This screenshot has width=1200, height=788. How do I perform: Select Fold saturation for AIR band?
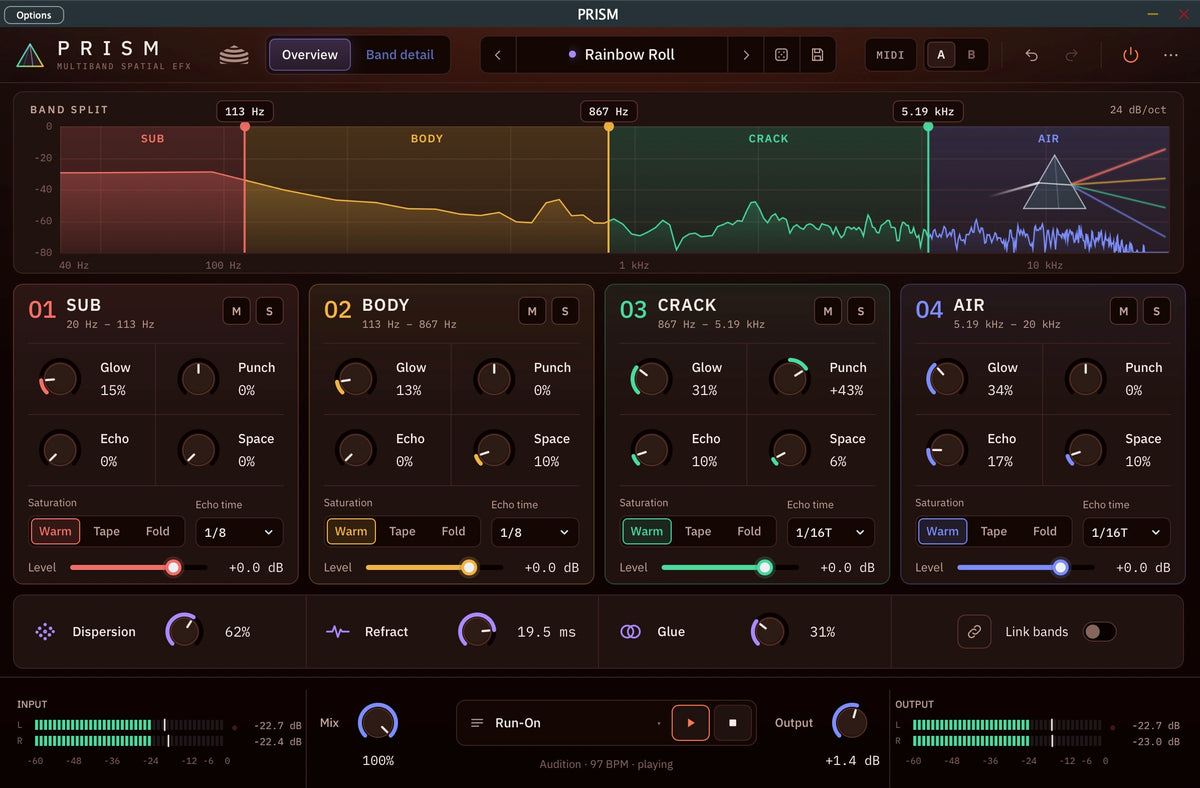pyautogui.click(x=1045, y=531)
